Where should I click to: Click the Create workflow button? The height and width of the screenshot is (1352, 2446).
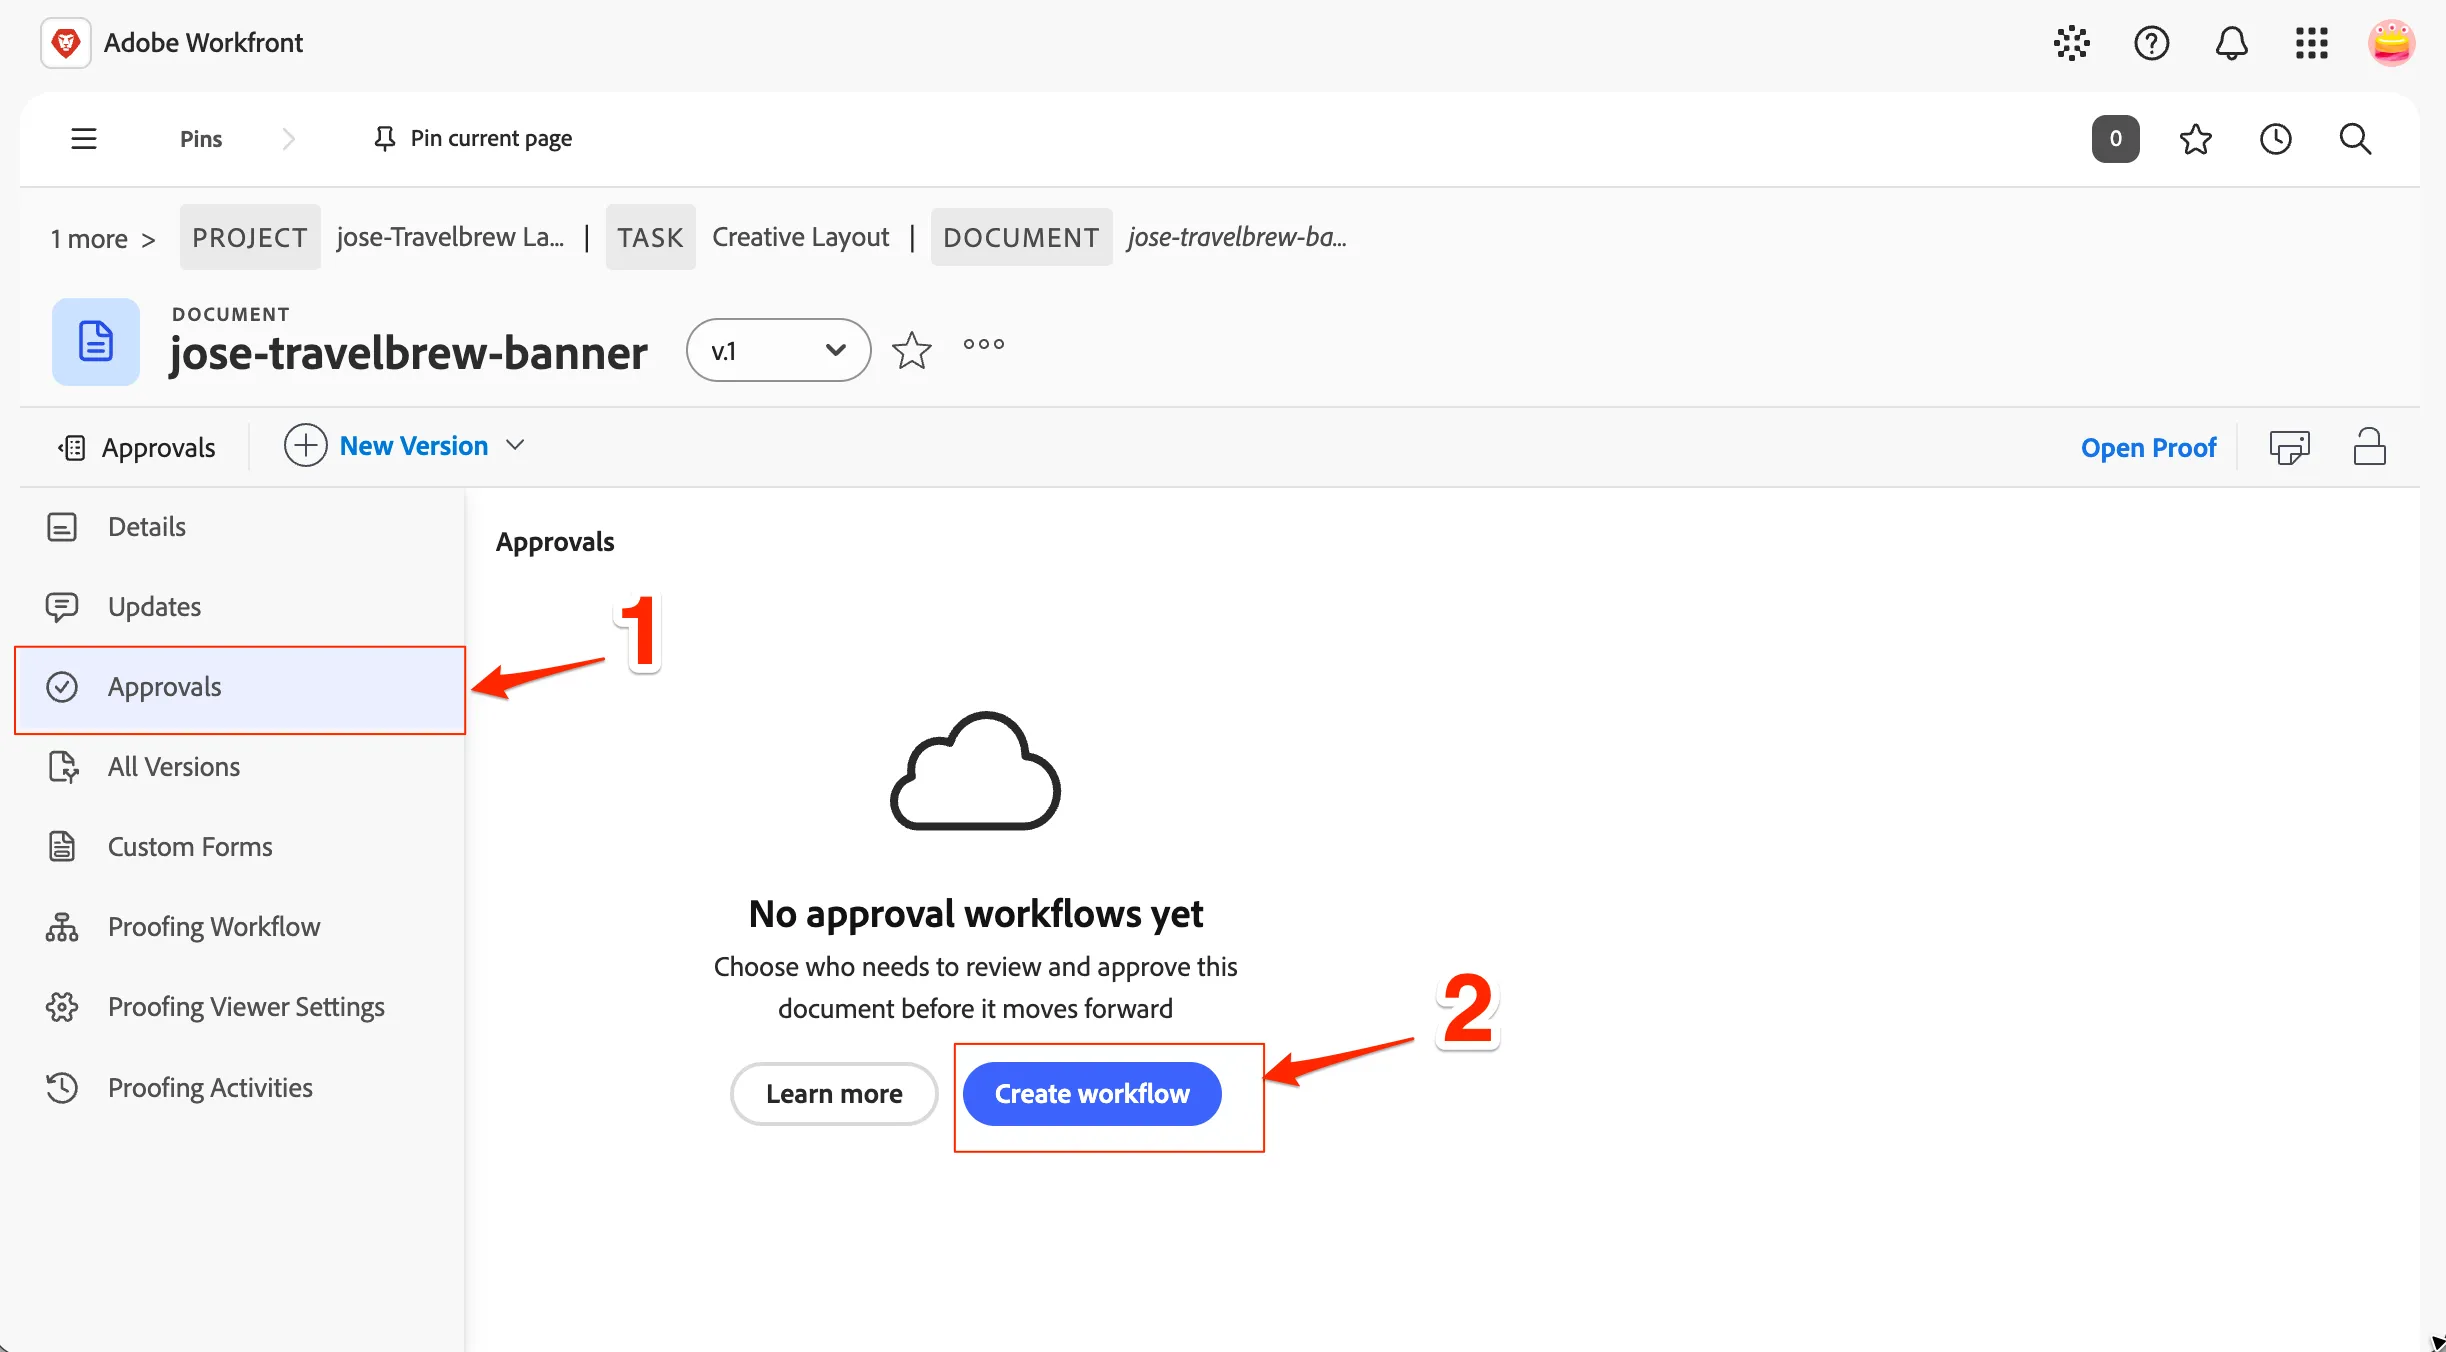1092,1094
